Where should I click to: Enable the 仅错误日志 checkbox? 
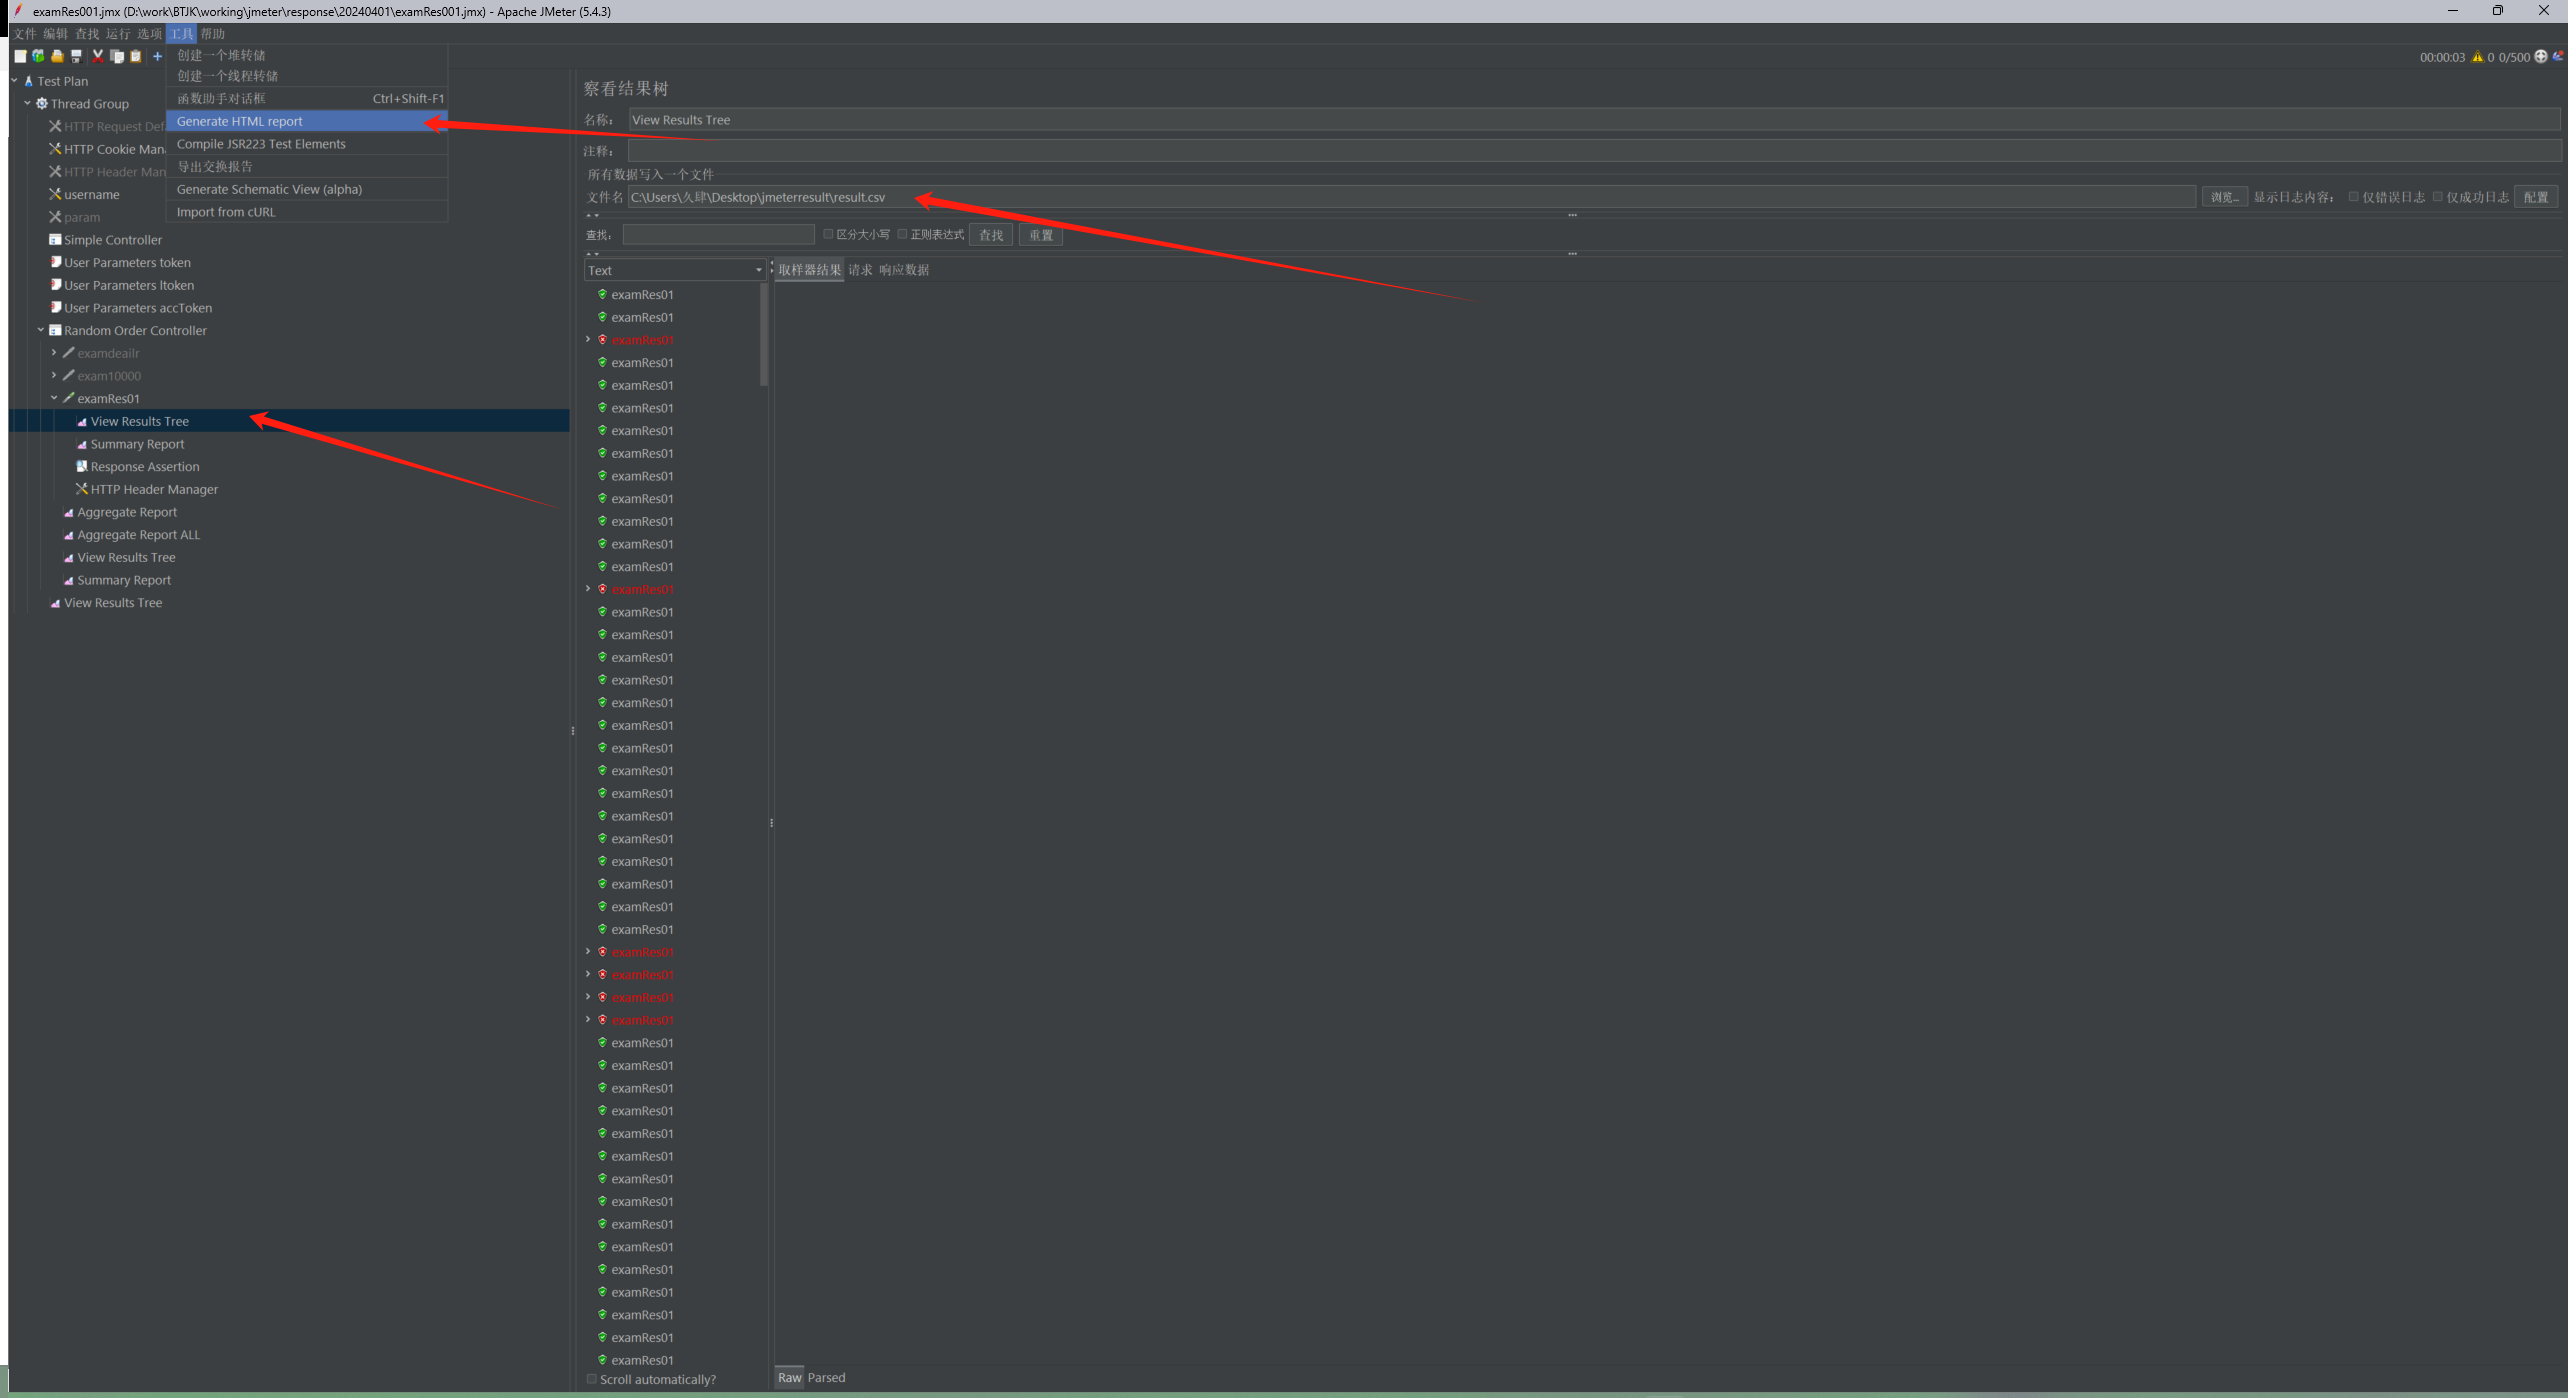click(2354, 197)
